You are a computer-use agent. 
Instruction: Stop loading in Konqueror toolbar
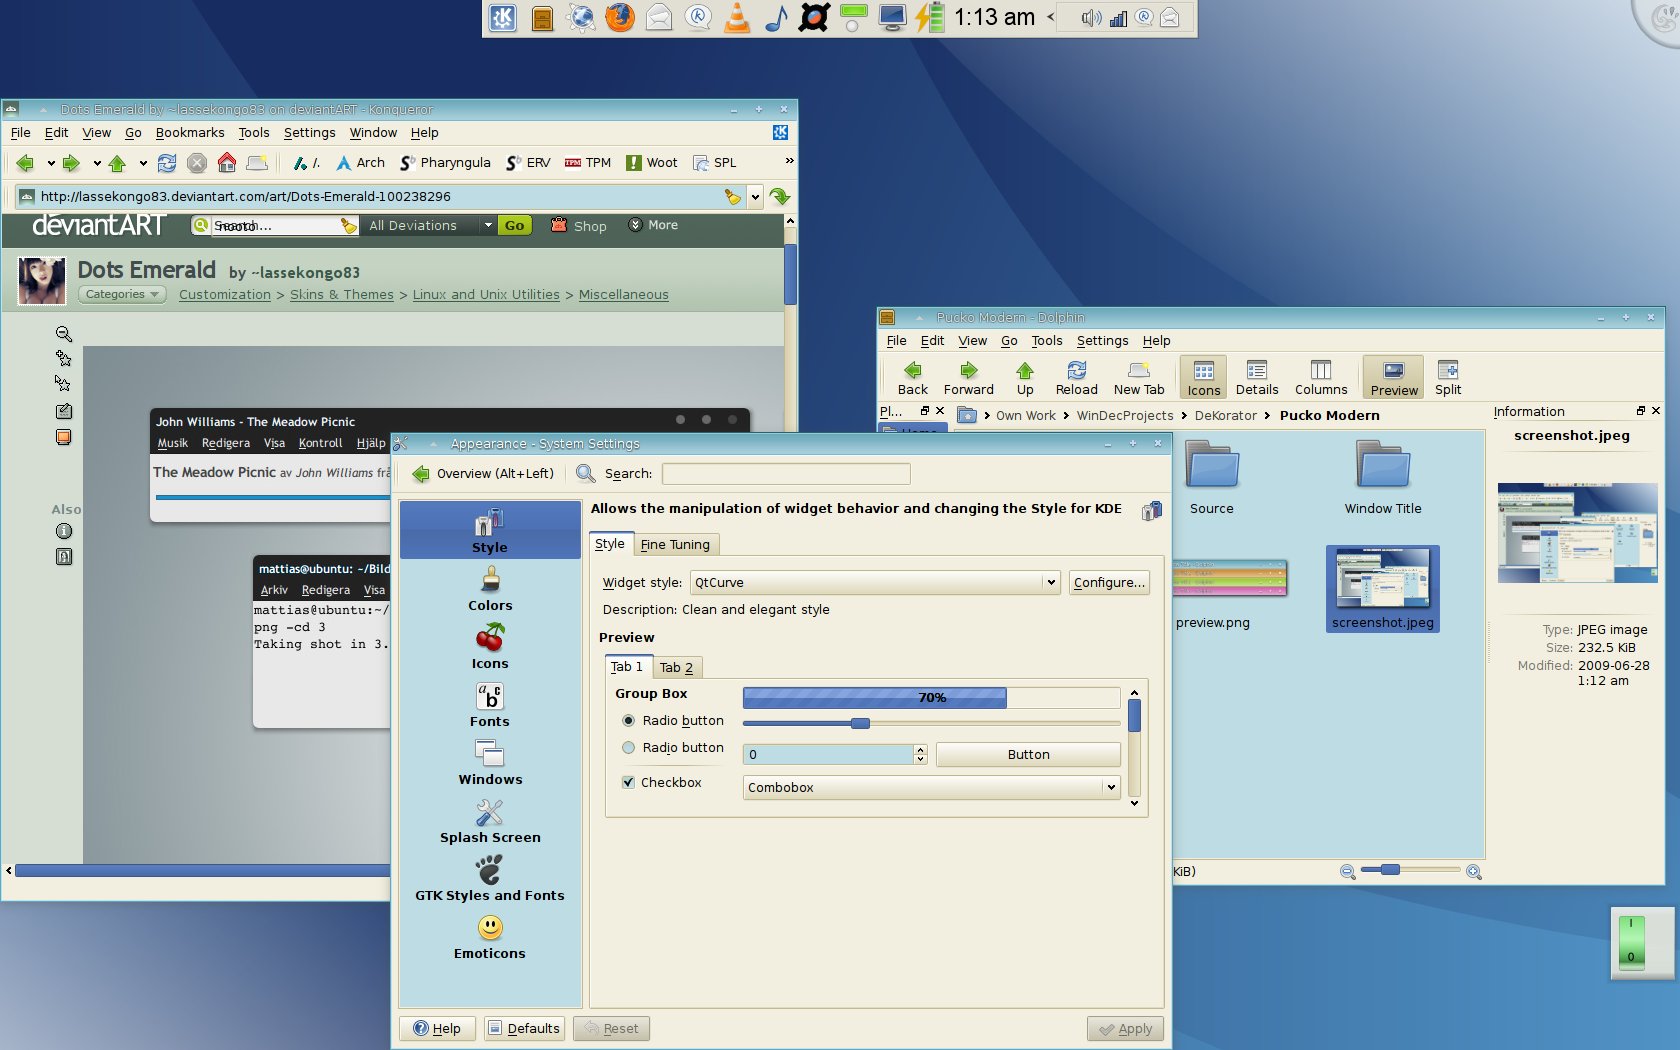pos(197,163)
